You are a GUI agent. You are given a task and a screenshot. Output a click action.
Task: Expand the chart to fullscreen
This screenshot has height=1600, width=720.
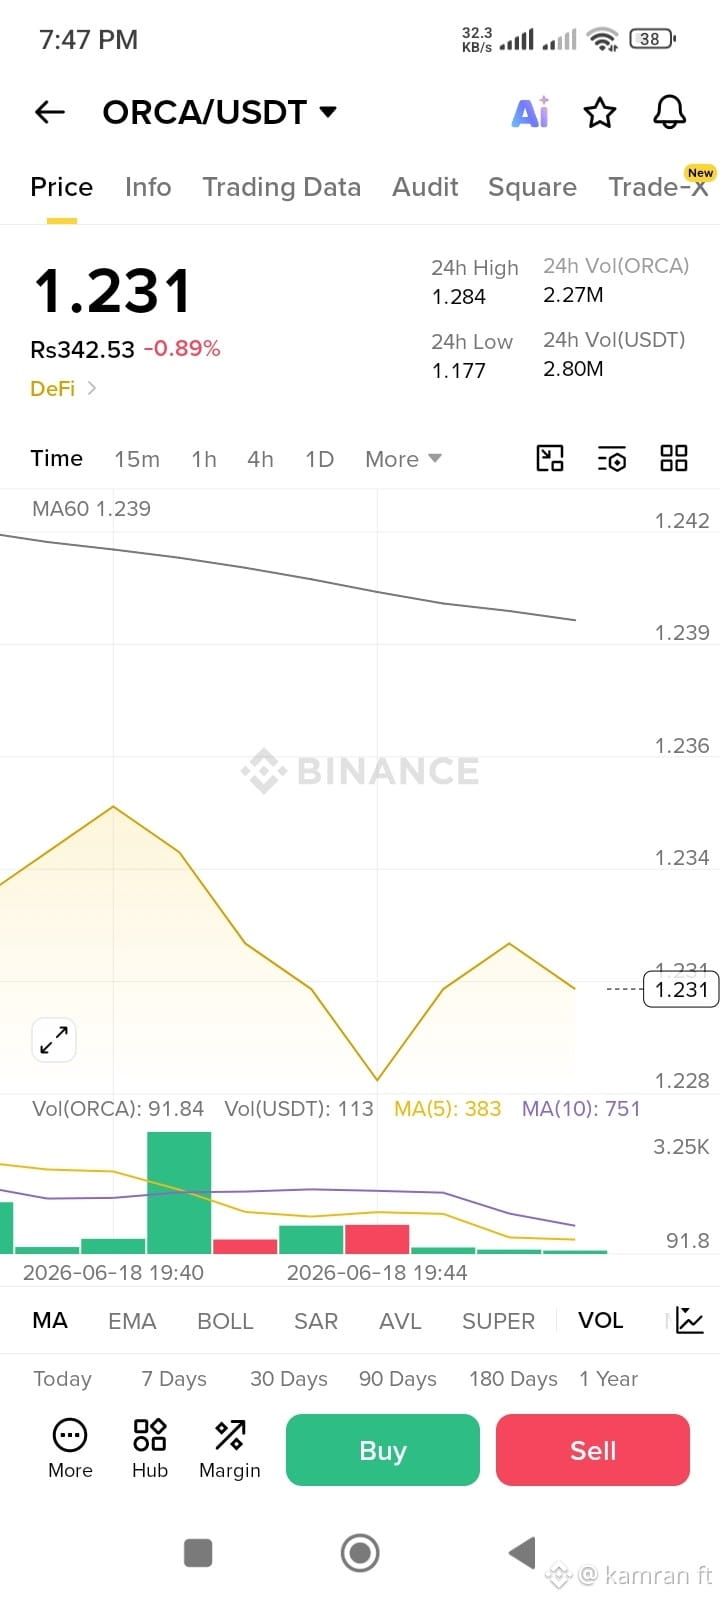click(x=54, y=1040)
